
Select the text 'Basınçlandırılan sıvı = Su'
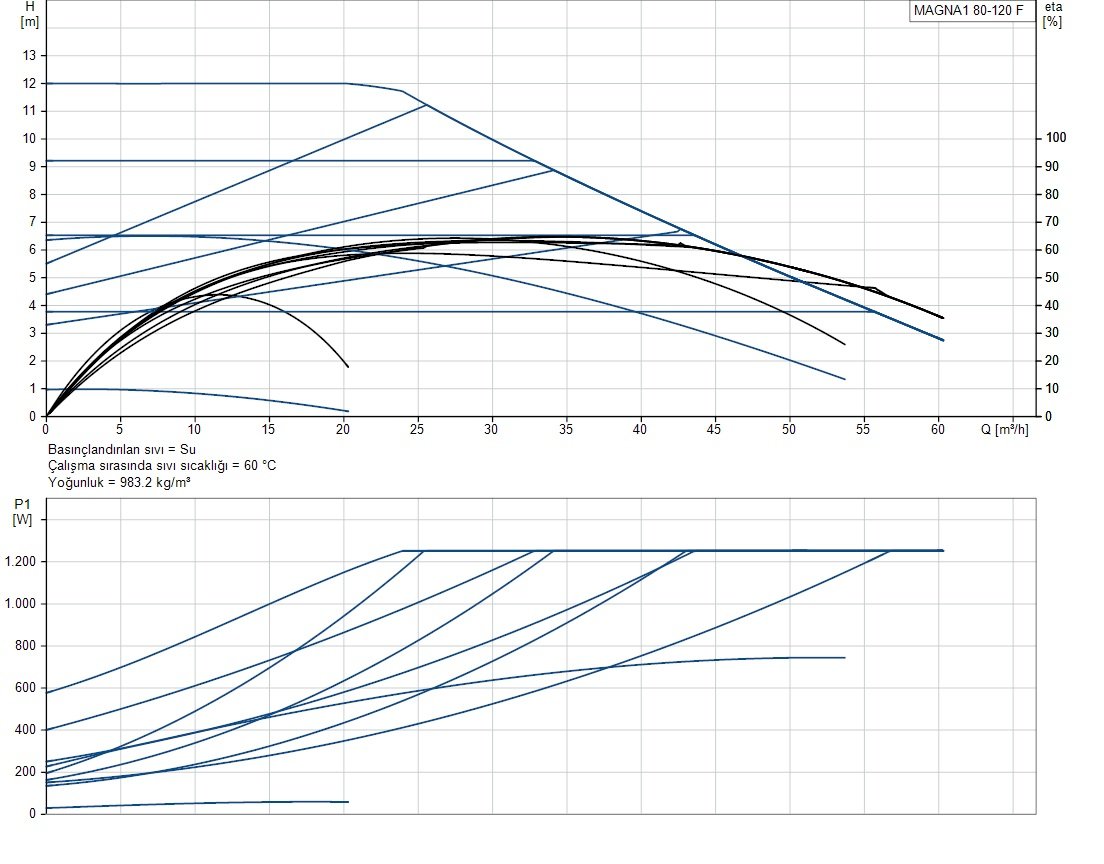[122, 449]
